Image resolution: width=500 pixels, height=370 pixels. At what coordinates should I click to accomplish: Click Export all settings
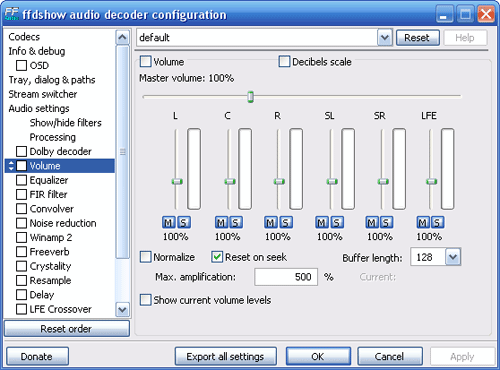coord(225,356)
